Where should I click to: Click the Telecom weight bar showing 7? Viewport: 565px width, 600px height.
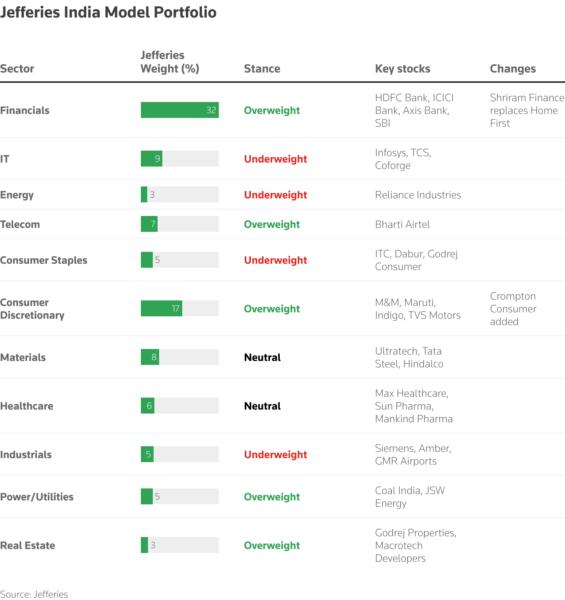[x=180, y=224]
